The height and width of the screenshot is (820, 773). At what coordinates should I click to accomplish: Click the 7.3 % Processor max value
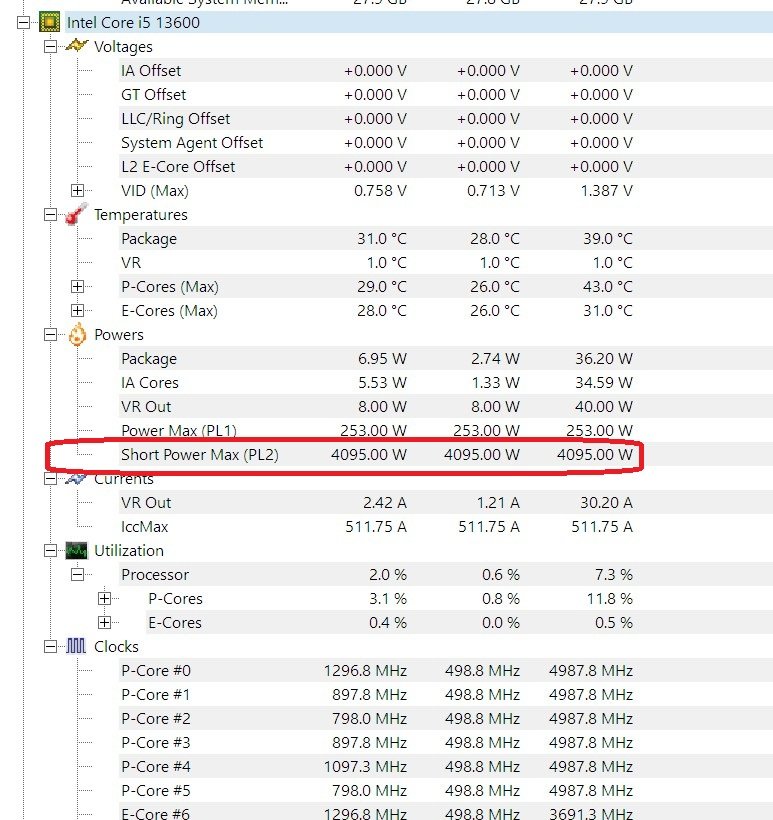[x=614, y=575]
